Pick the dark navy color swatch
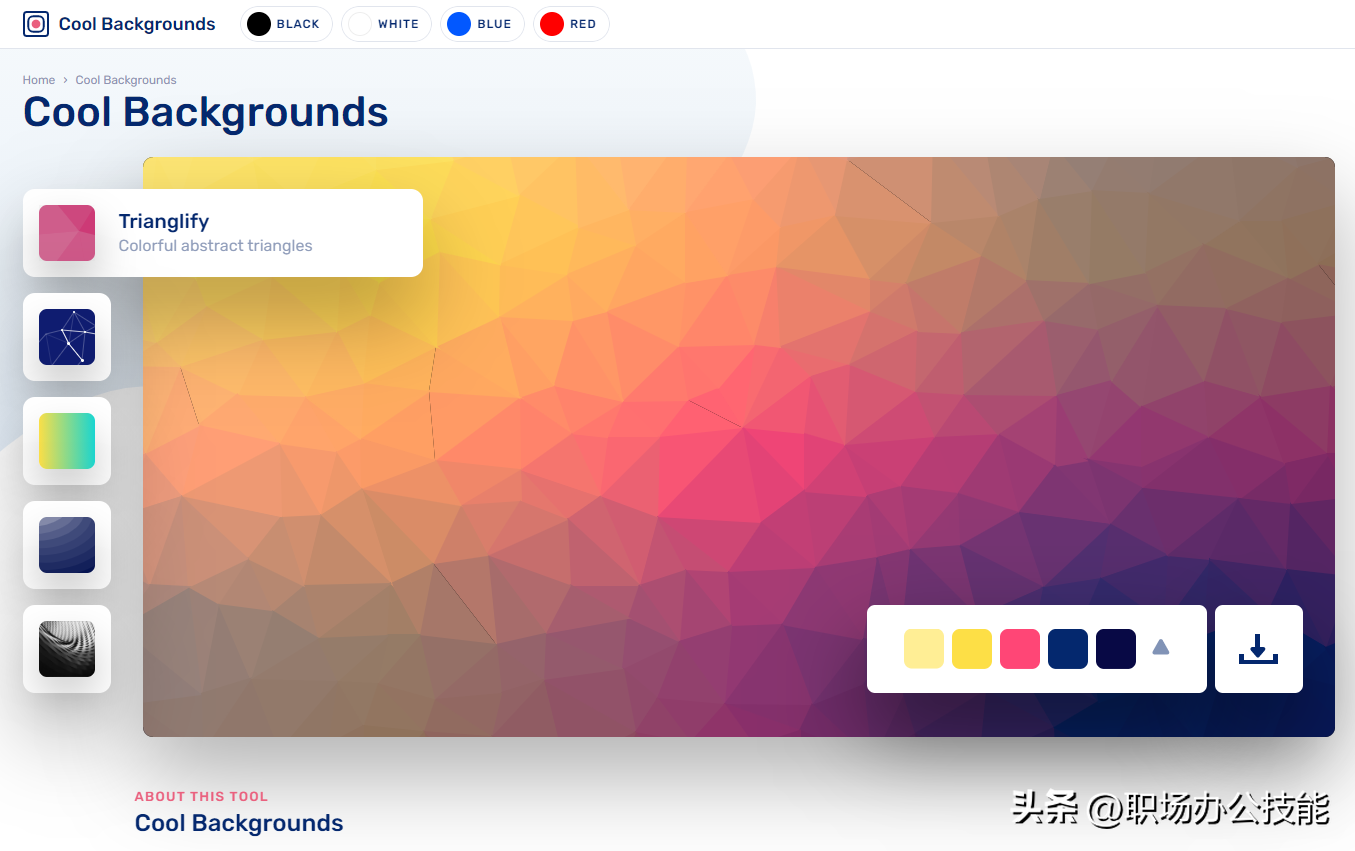The height and width of the screenshot is (851, 1355). pos(1116,649)
